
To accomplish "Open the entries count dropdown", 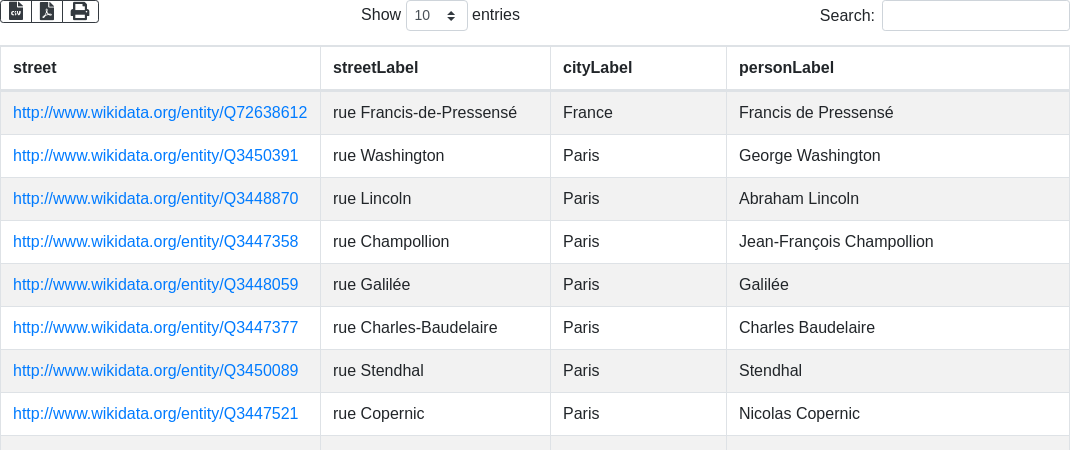I will pos(436,16).
